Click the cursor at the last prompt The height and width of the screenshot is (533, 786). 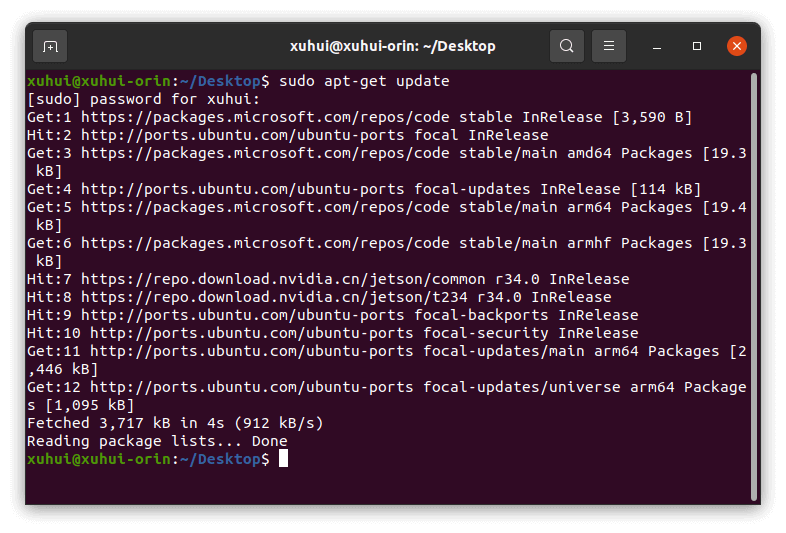[x=283, y=458]
